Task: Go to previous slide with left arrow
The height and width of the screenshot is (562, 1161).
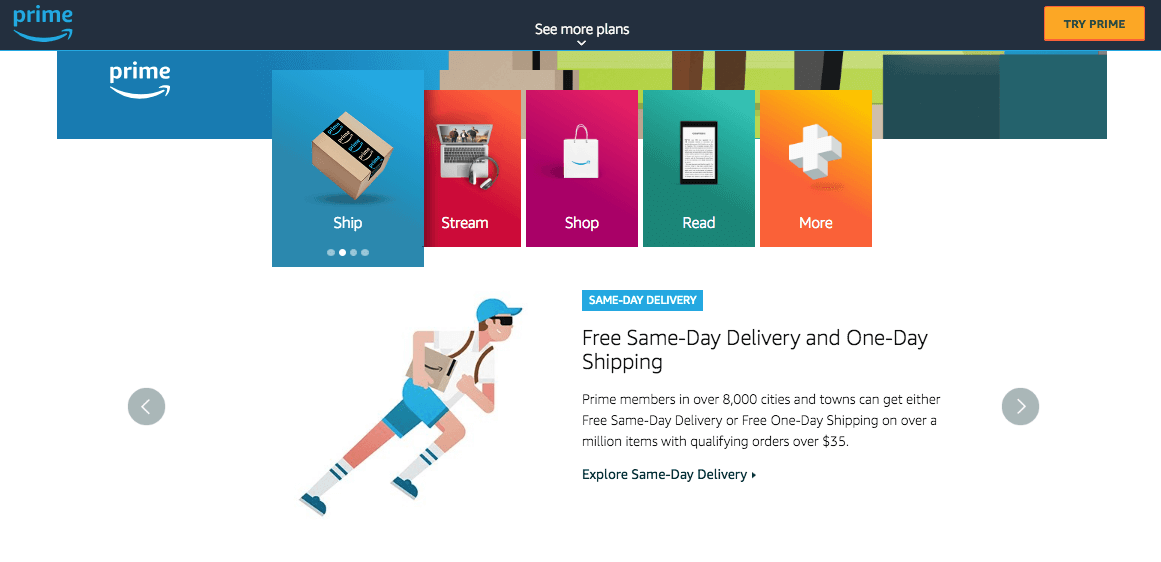Action: [147, 407]
